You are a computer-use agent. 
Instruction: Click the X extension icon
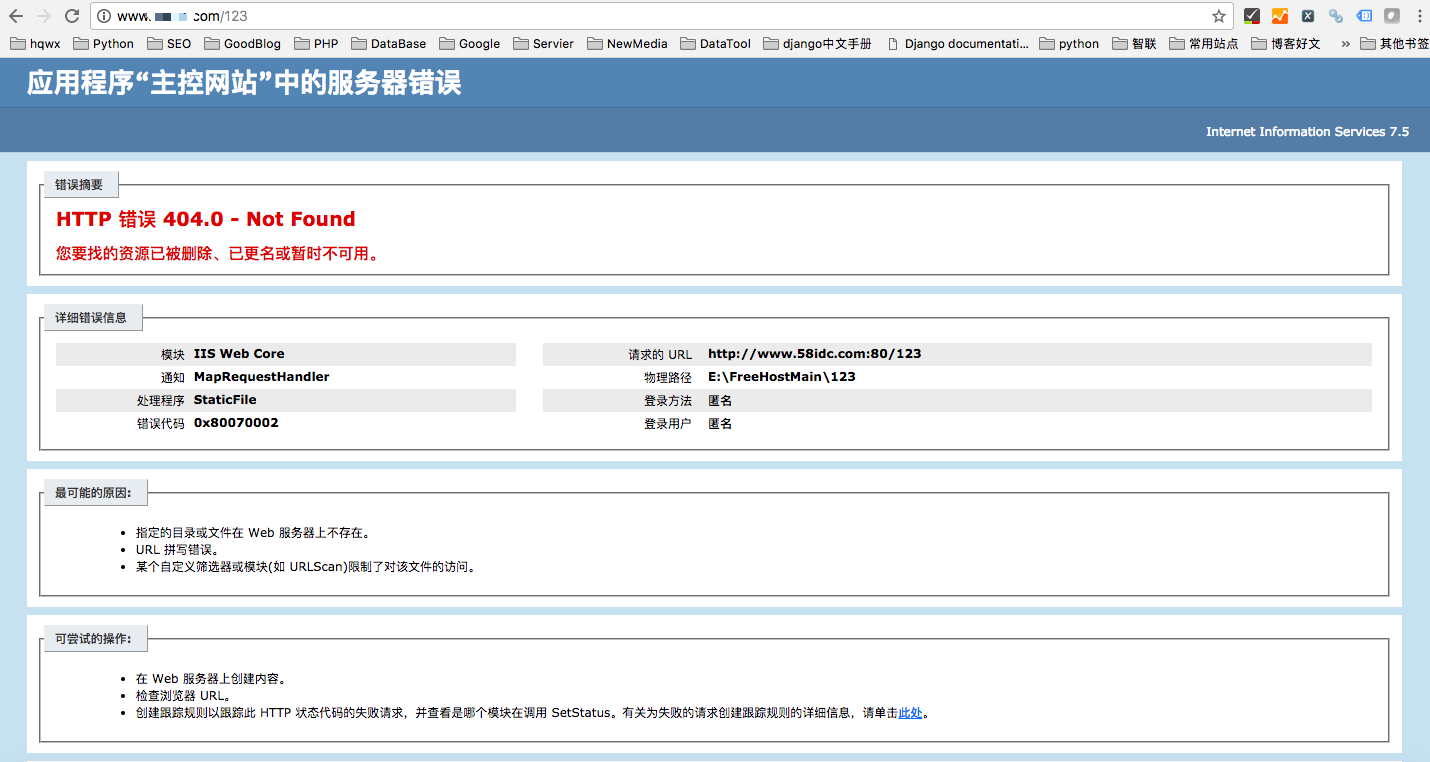pos(1308,15)
